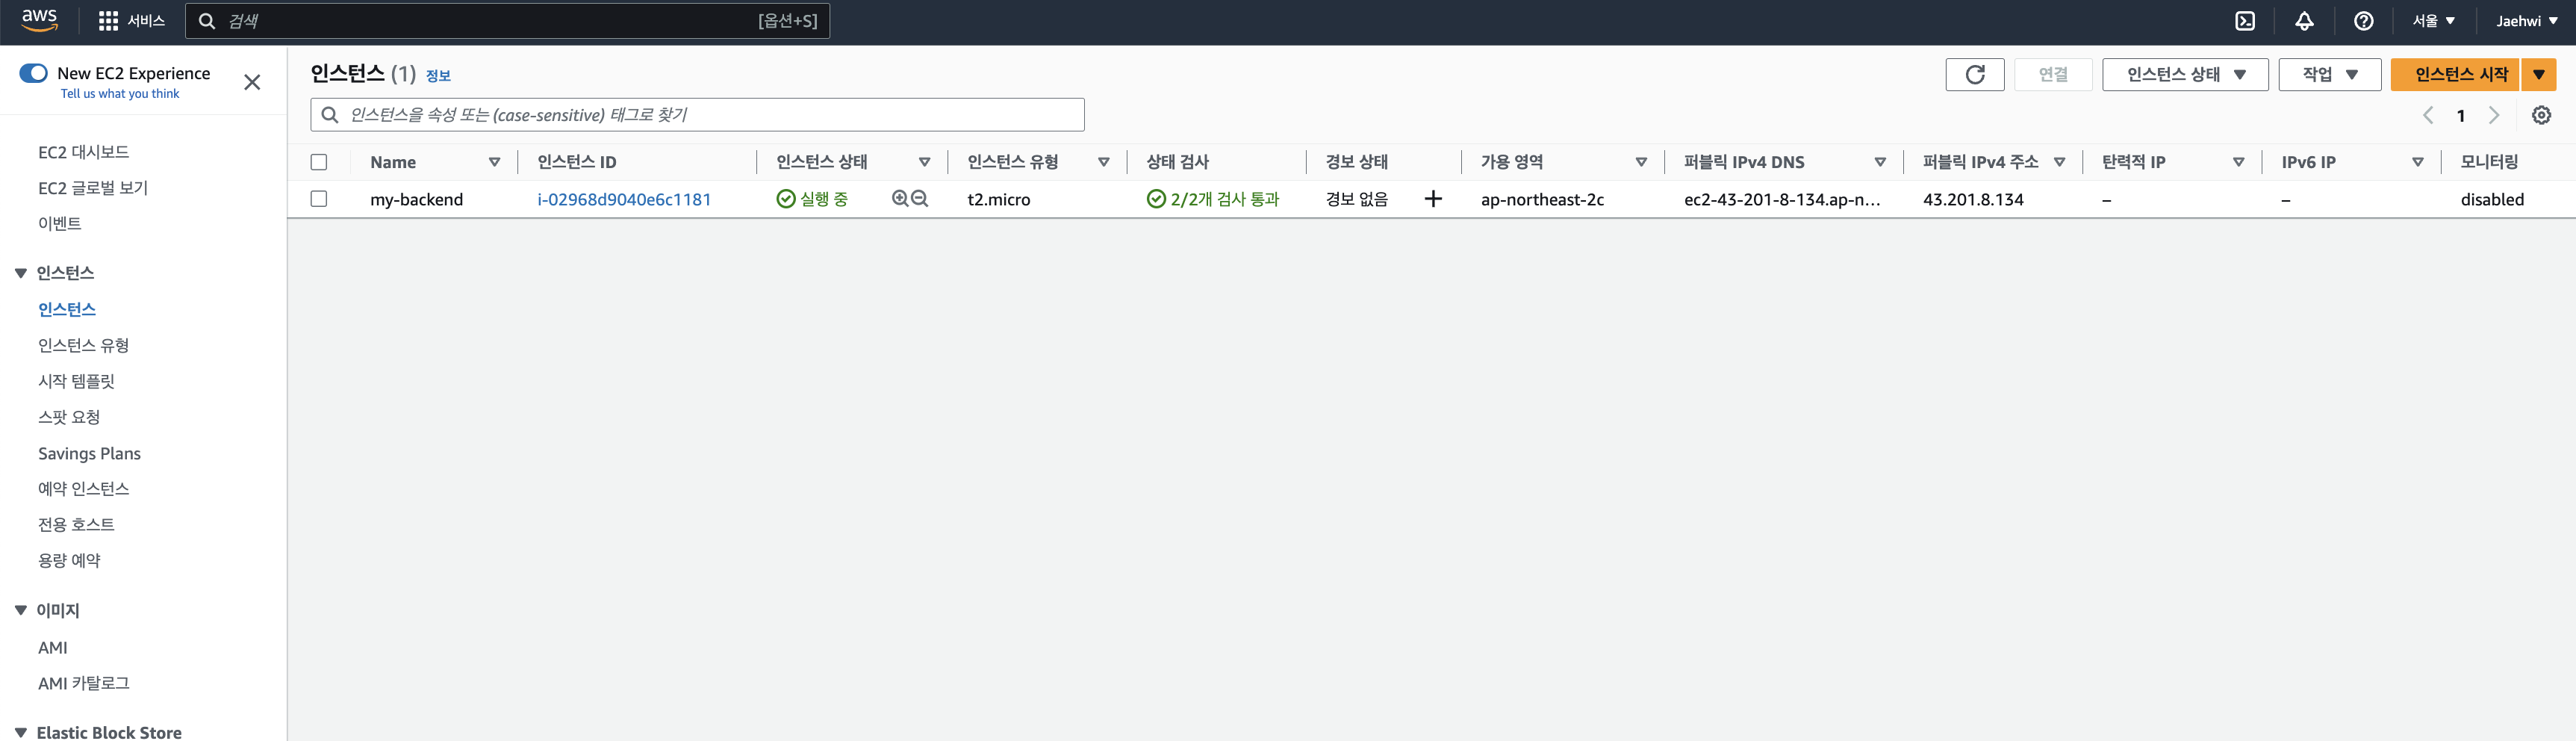This screenshot has width=2576, height=741.
Task: Open EC2 Dashboard in sidebar
Action: tap(84, 152)
